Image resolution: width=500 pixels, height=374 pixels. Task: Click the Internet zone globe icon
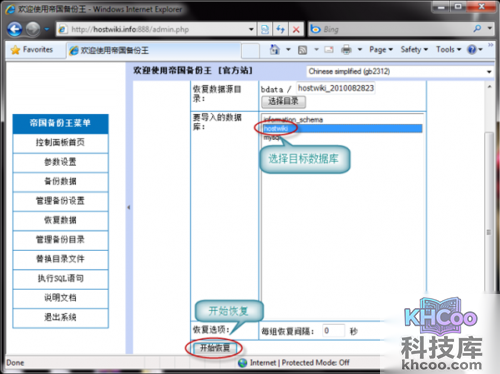point(243,363)
